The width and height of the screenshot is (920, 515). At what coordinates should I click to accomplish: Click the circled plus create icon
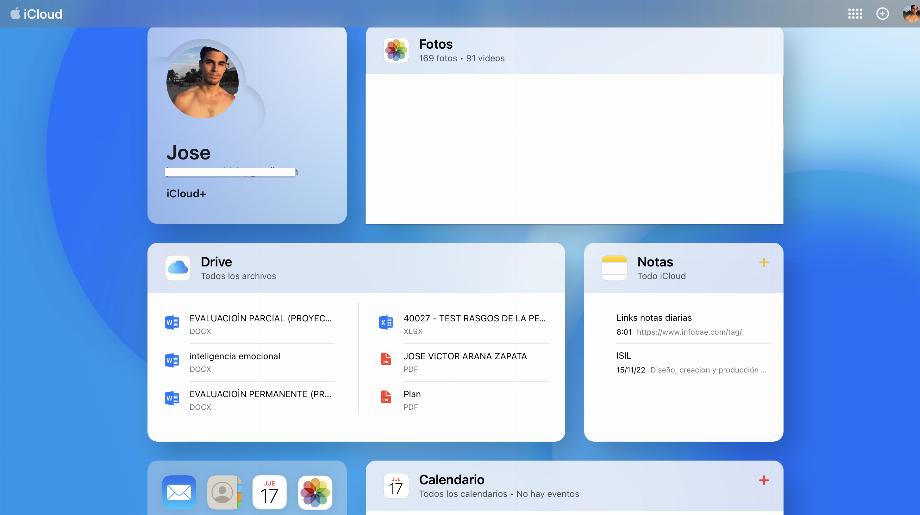pos(882,13)
